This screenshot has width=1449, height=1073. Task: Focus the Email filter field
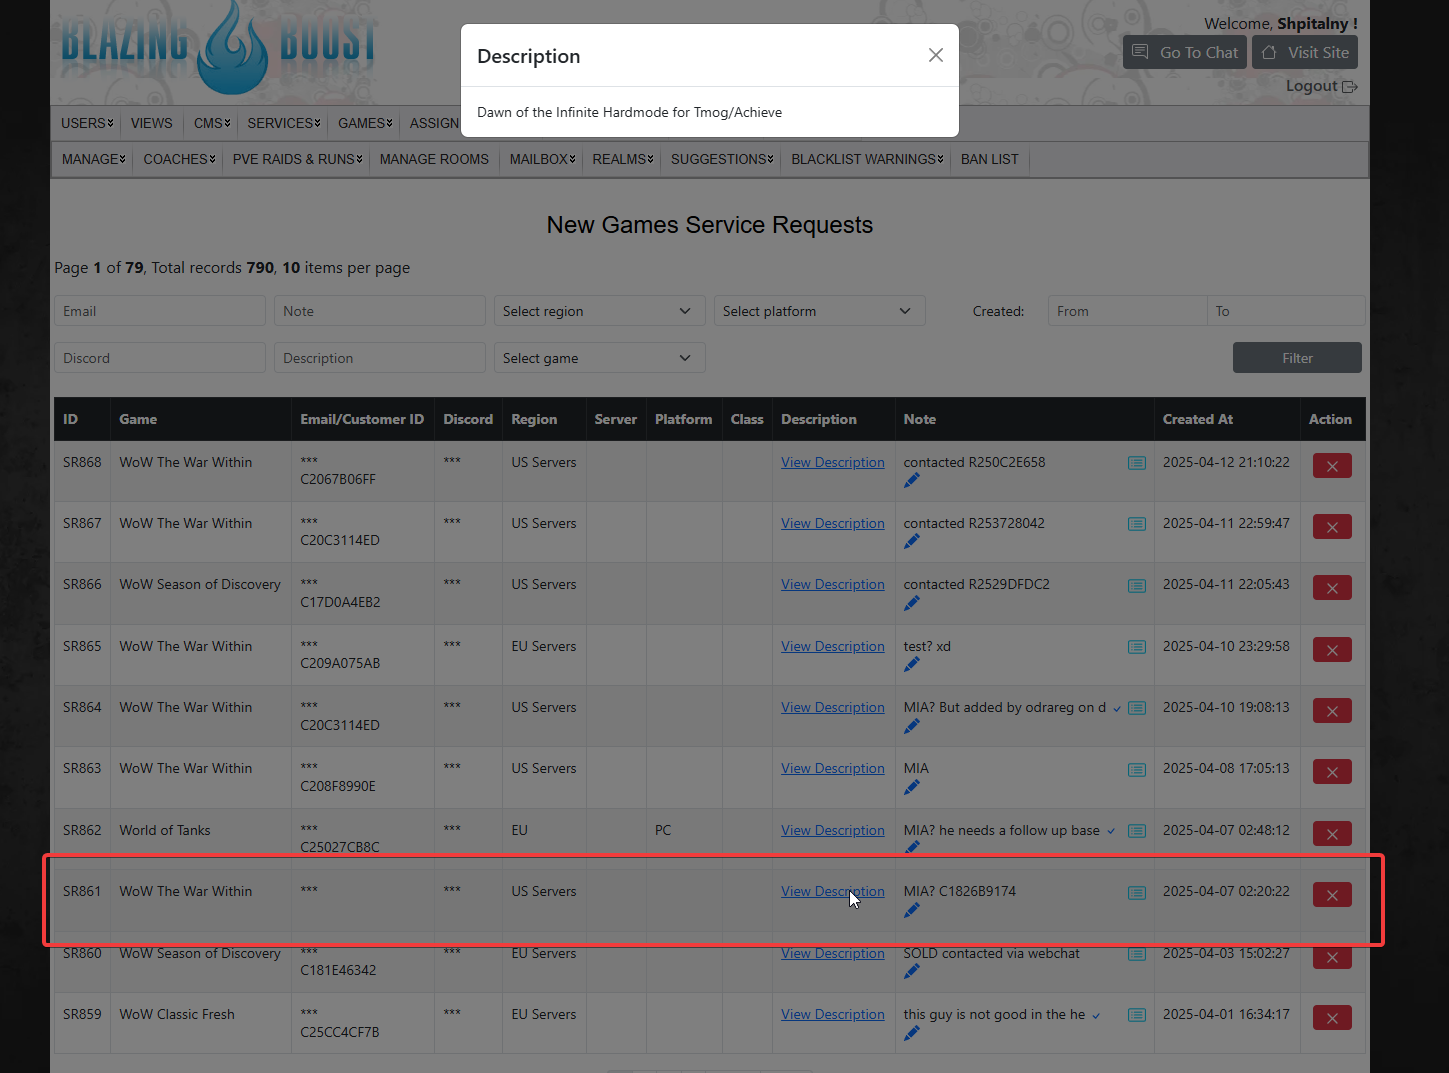point(160,311)
